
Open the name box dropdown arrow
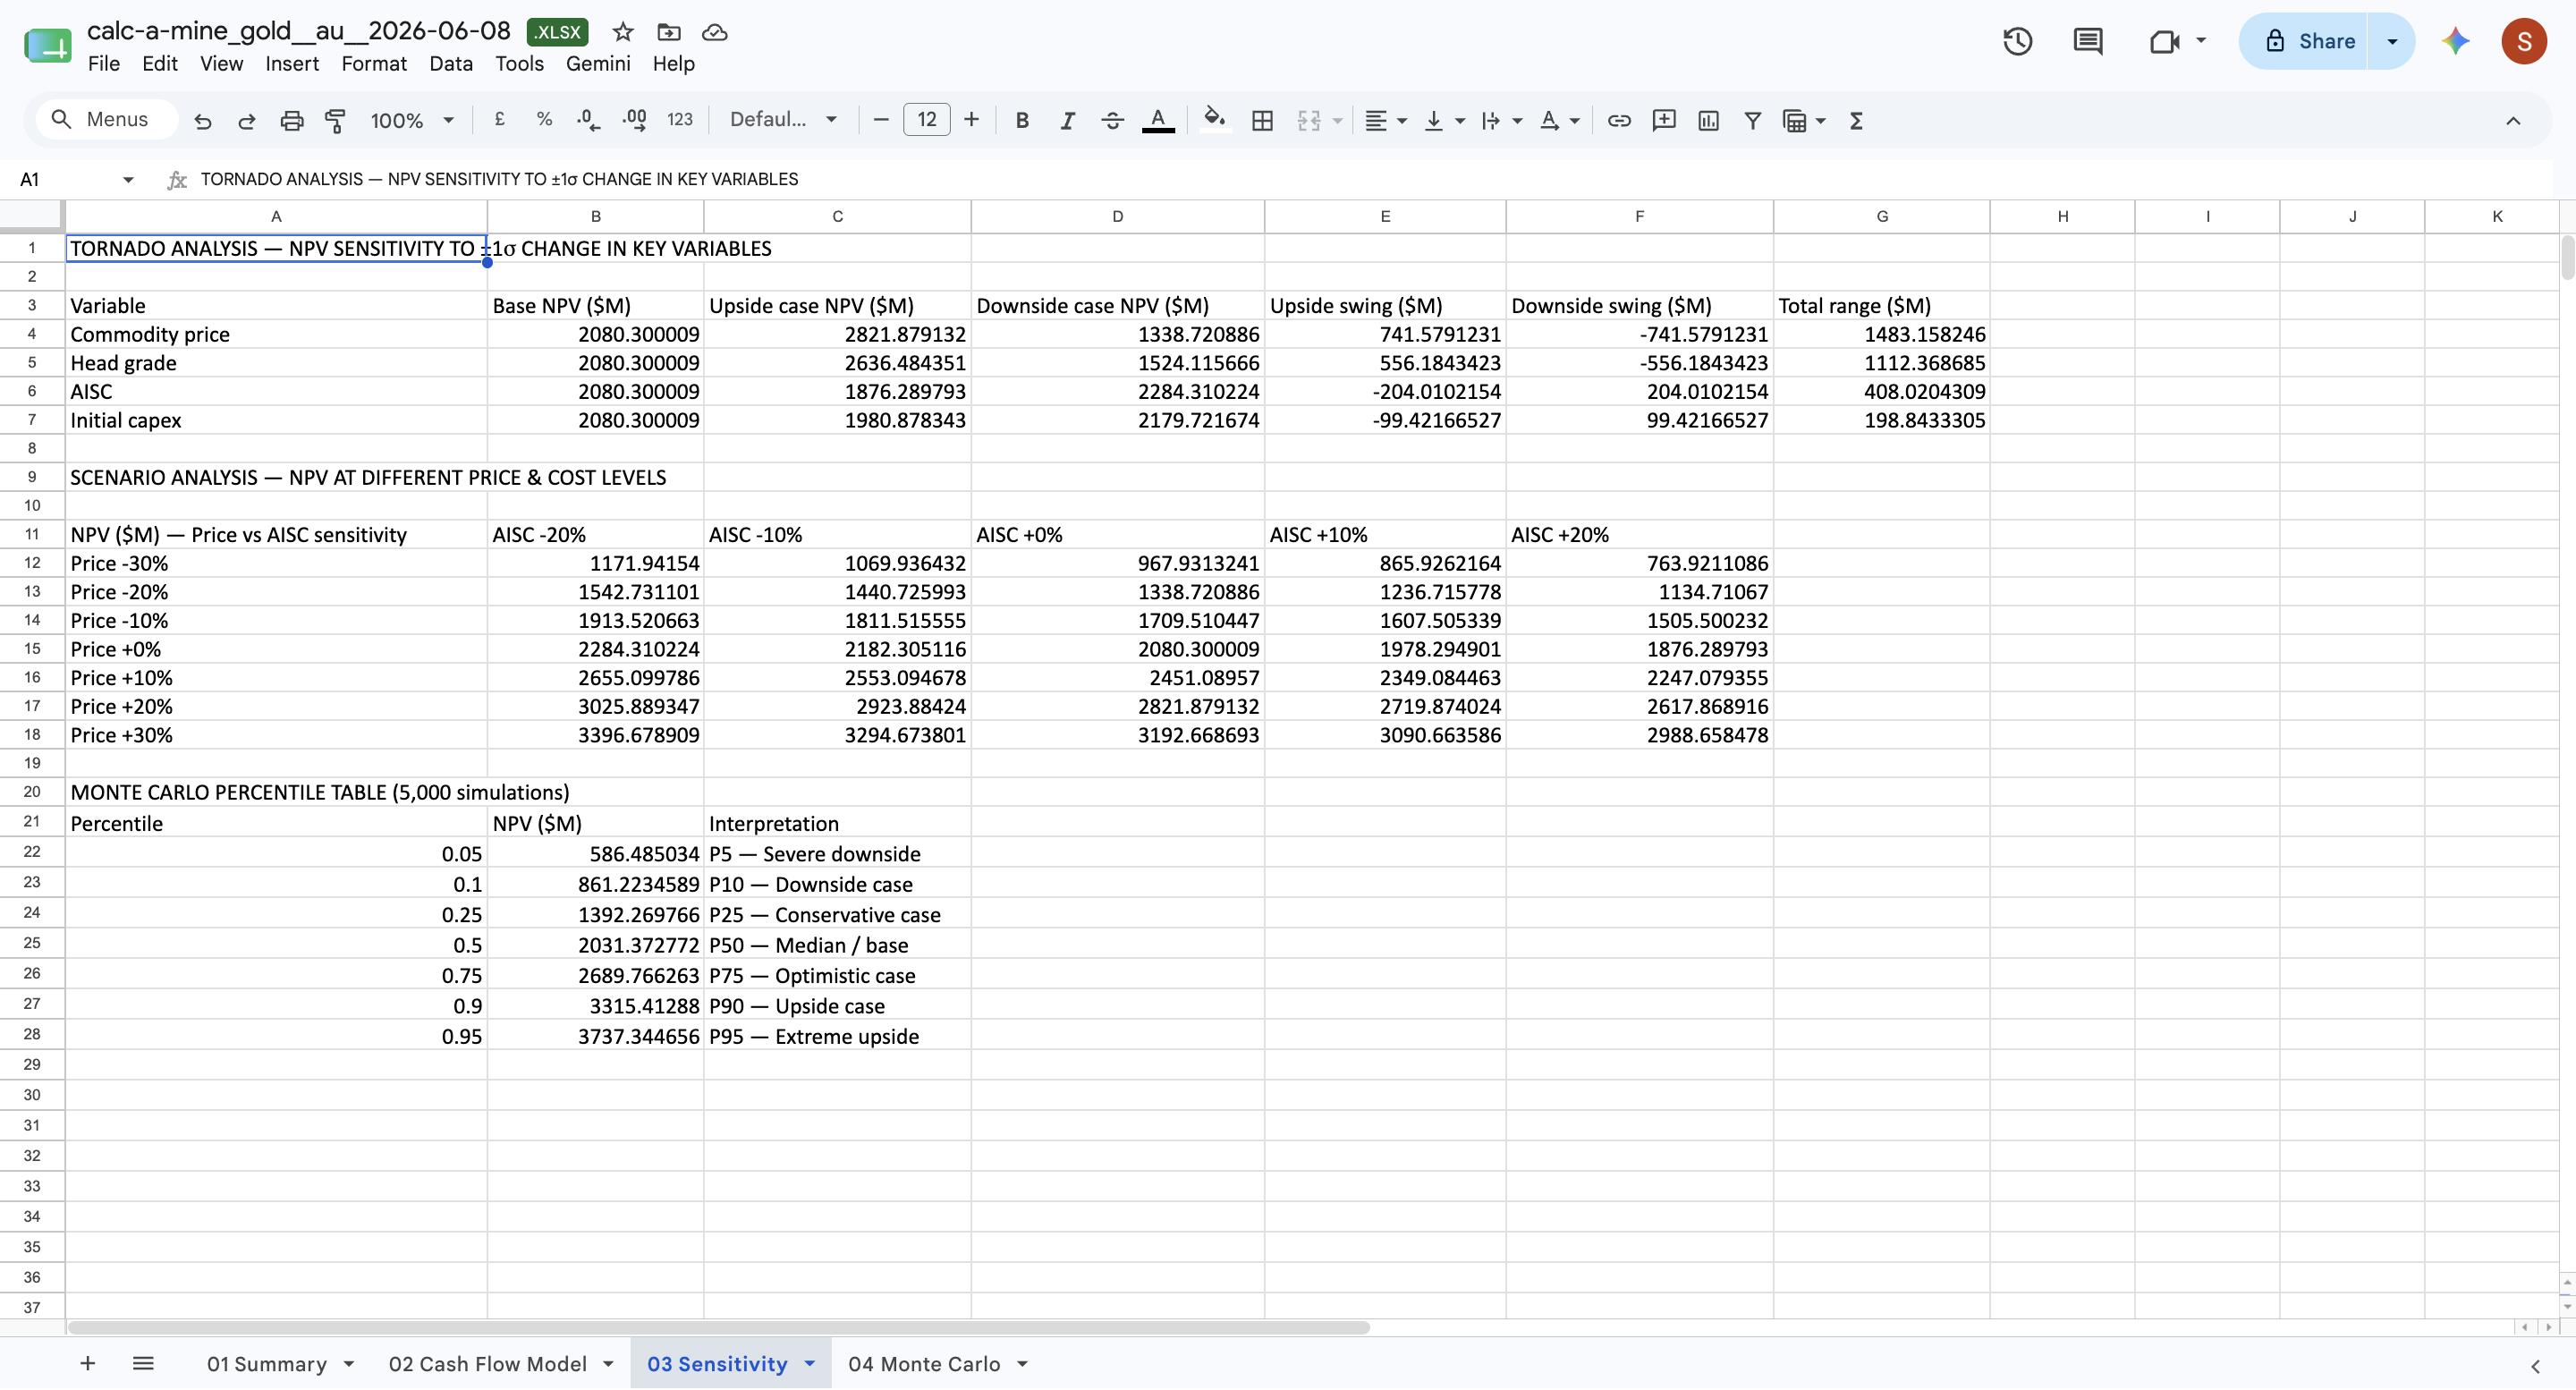pos(128,179)
